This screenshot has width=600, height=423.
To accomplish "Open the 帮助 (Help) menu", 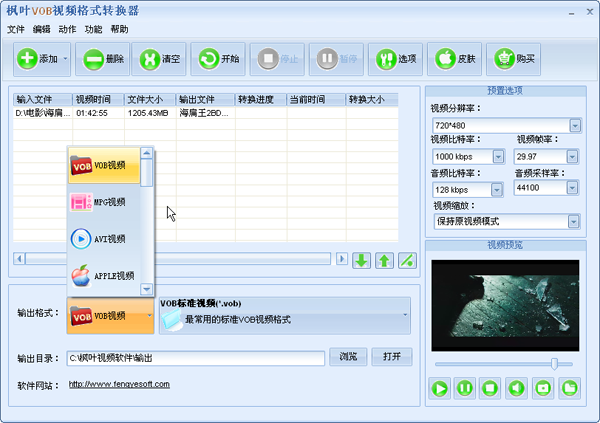I will tap(119, 29).
